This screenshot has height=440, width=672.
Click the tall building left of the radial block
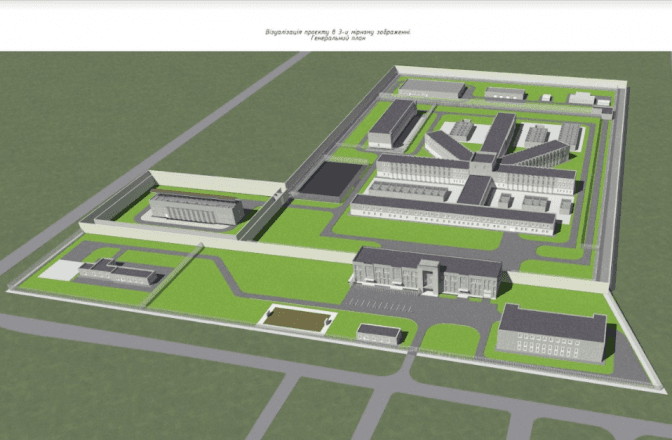(x=393, y=123)
